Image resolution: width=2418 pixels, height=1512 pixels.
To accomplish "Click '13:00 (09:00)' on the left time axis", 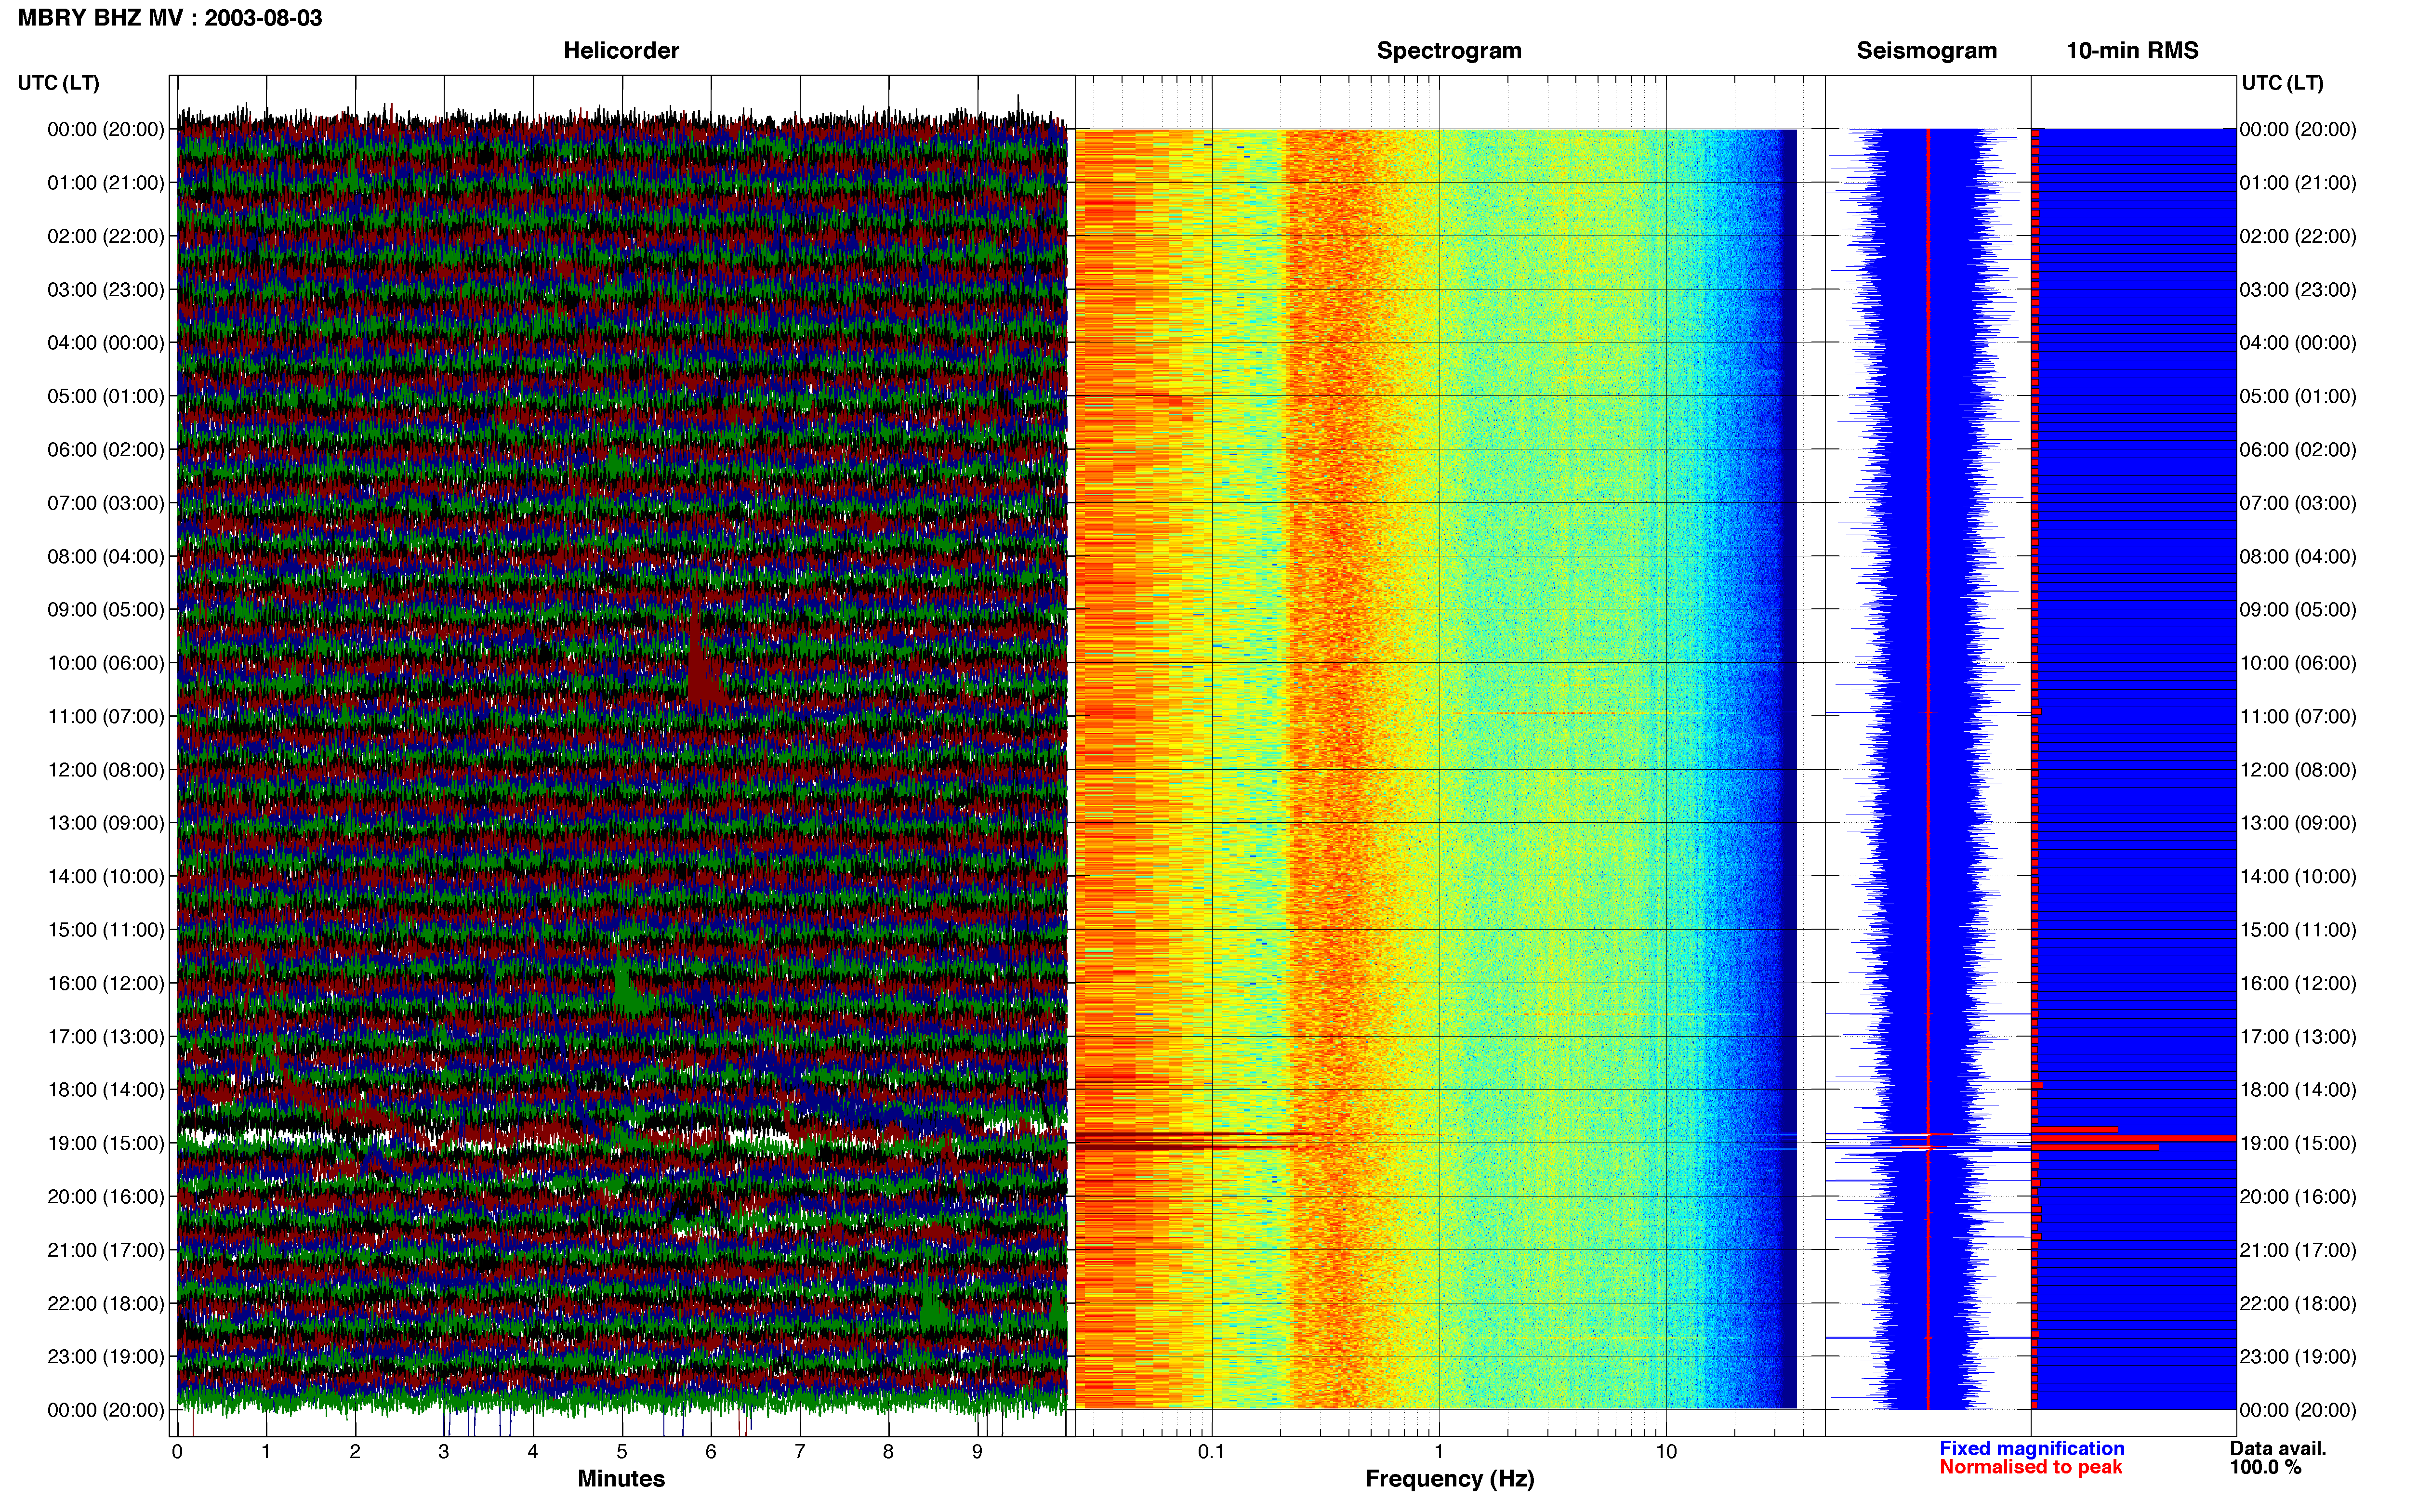I will [106, 823].
